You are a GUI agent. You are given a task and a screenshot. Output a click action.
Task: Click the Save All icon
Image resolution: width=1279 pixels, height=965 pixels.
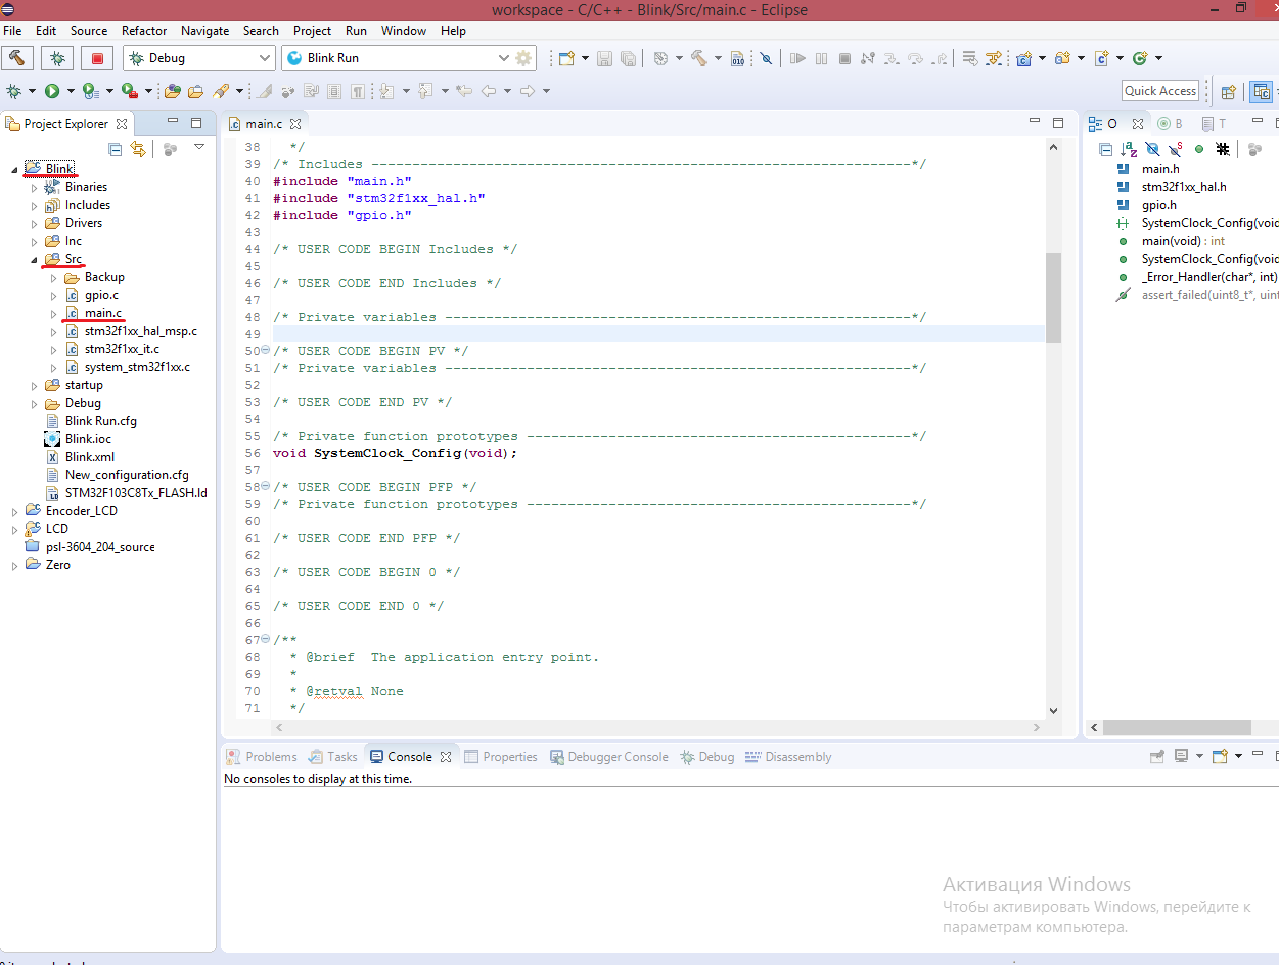tap(628, 58)
